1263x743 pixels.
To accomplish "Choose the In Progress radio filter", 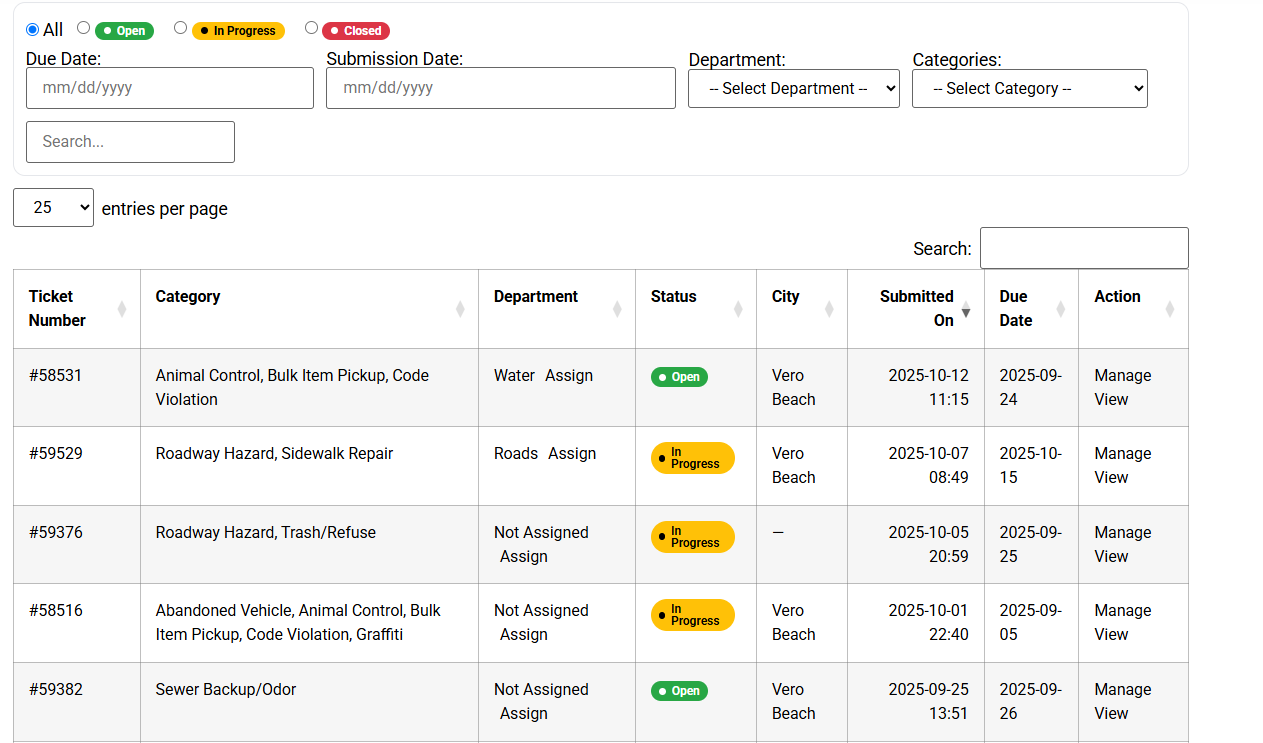I will click(x=181, y=28).
